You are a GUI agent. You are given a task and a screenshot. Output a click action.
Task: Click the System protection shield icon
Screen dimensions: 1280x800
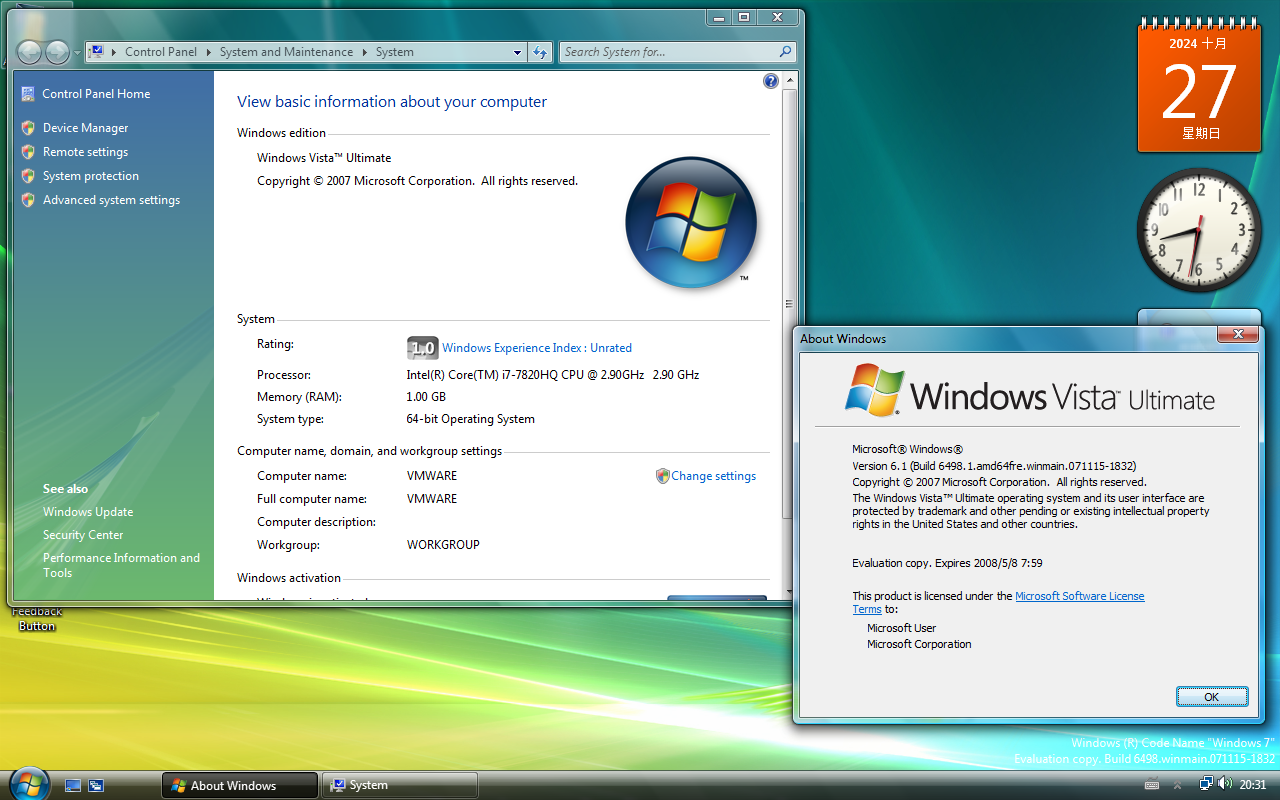[28, 176]
